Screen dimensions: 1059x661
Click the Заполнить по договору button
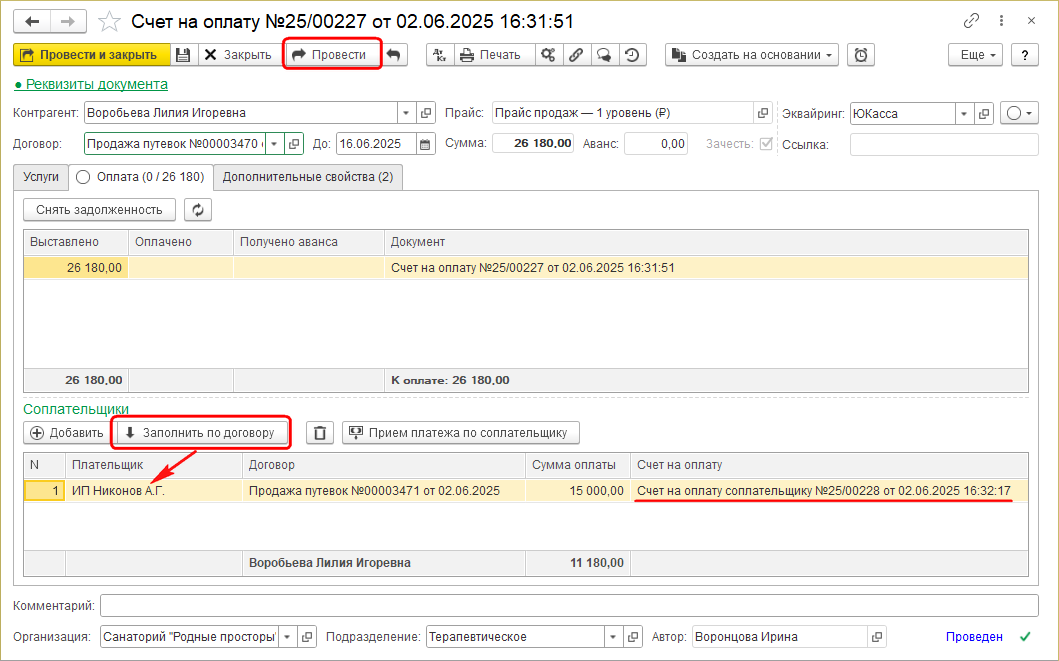[x=201, y=433]
